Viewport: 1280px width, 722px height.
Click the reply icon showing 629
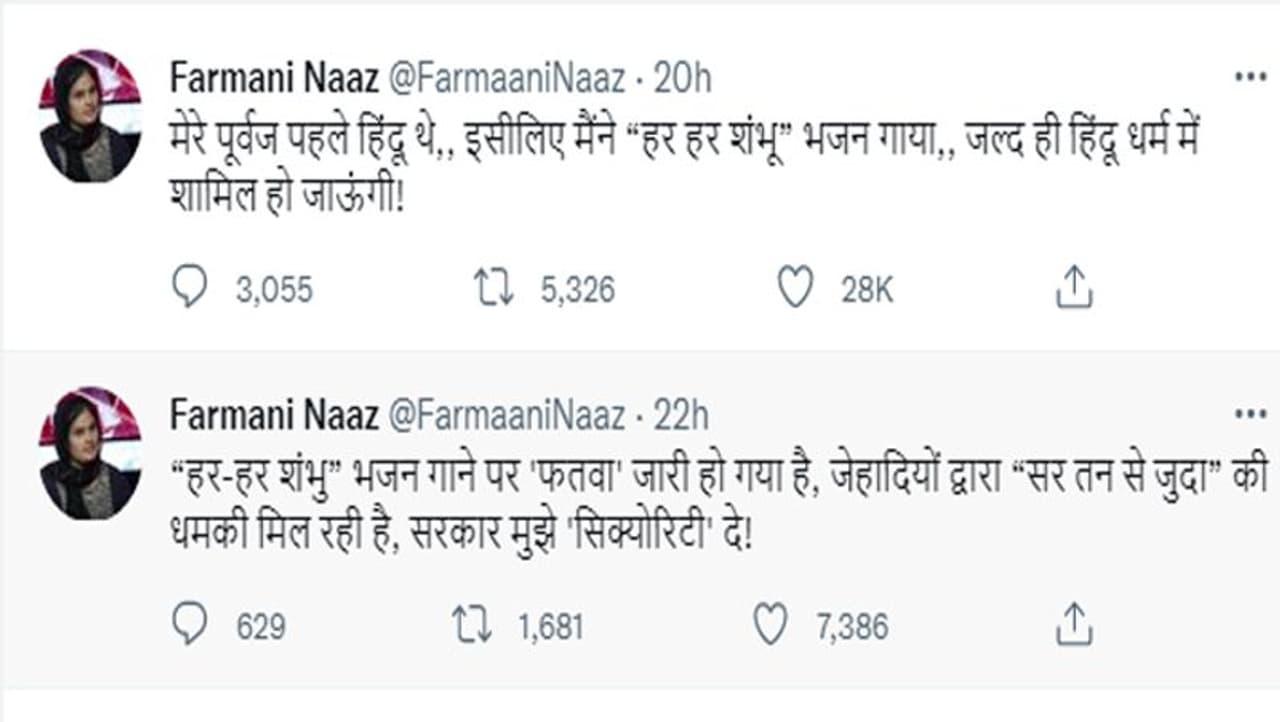click(x=190, y=626)
